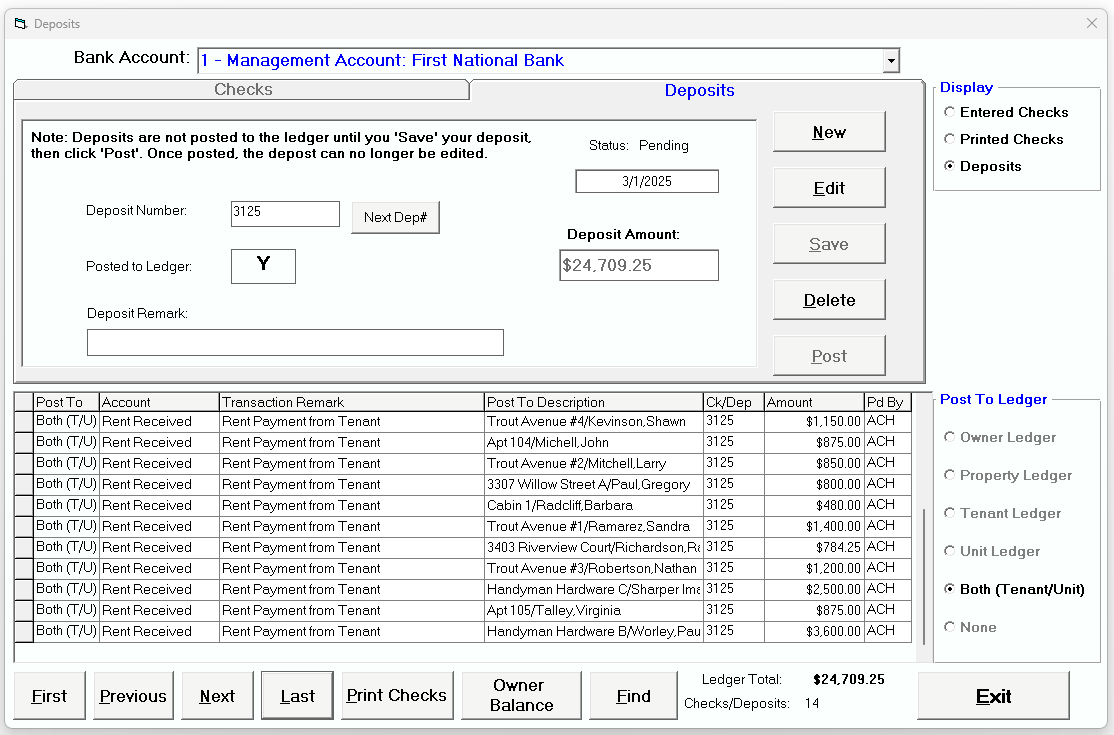Screen dimensions: 1114x735
Task: Switch to the Deposits tab
Action: 699,89
